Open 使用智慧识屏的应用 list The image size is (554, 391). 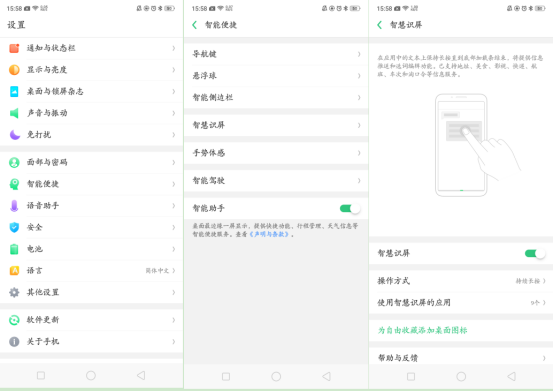point(461,303)
